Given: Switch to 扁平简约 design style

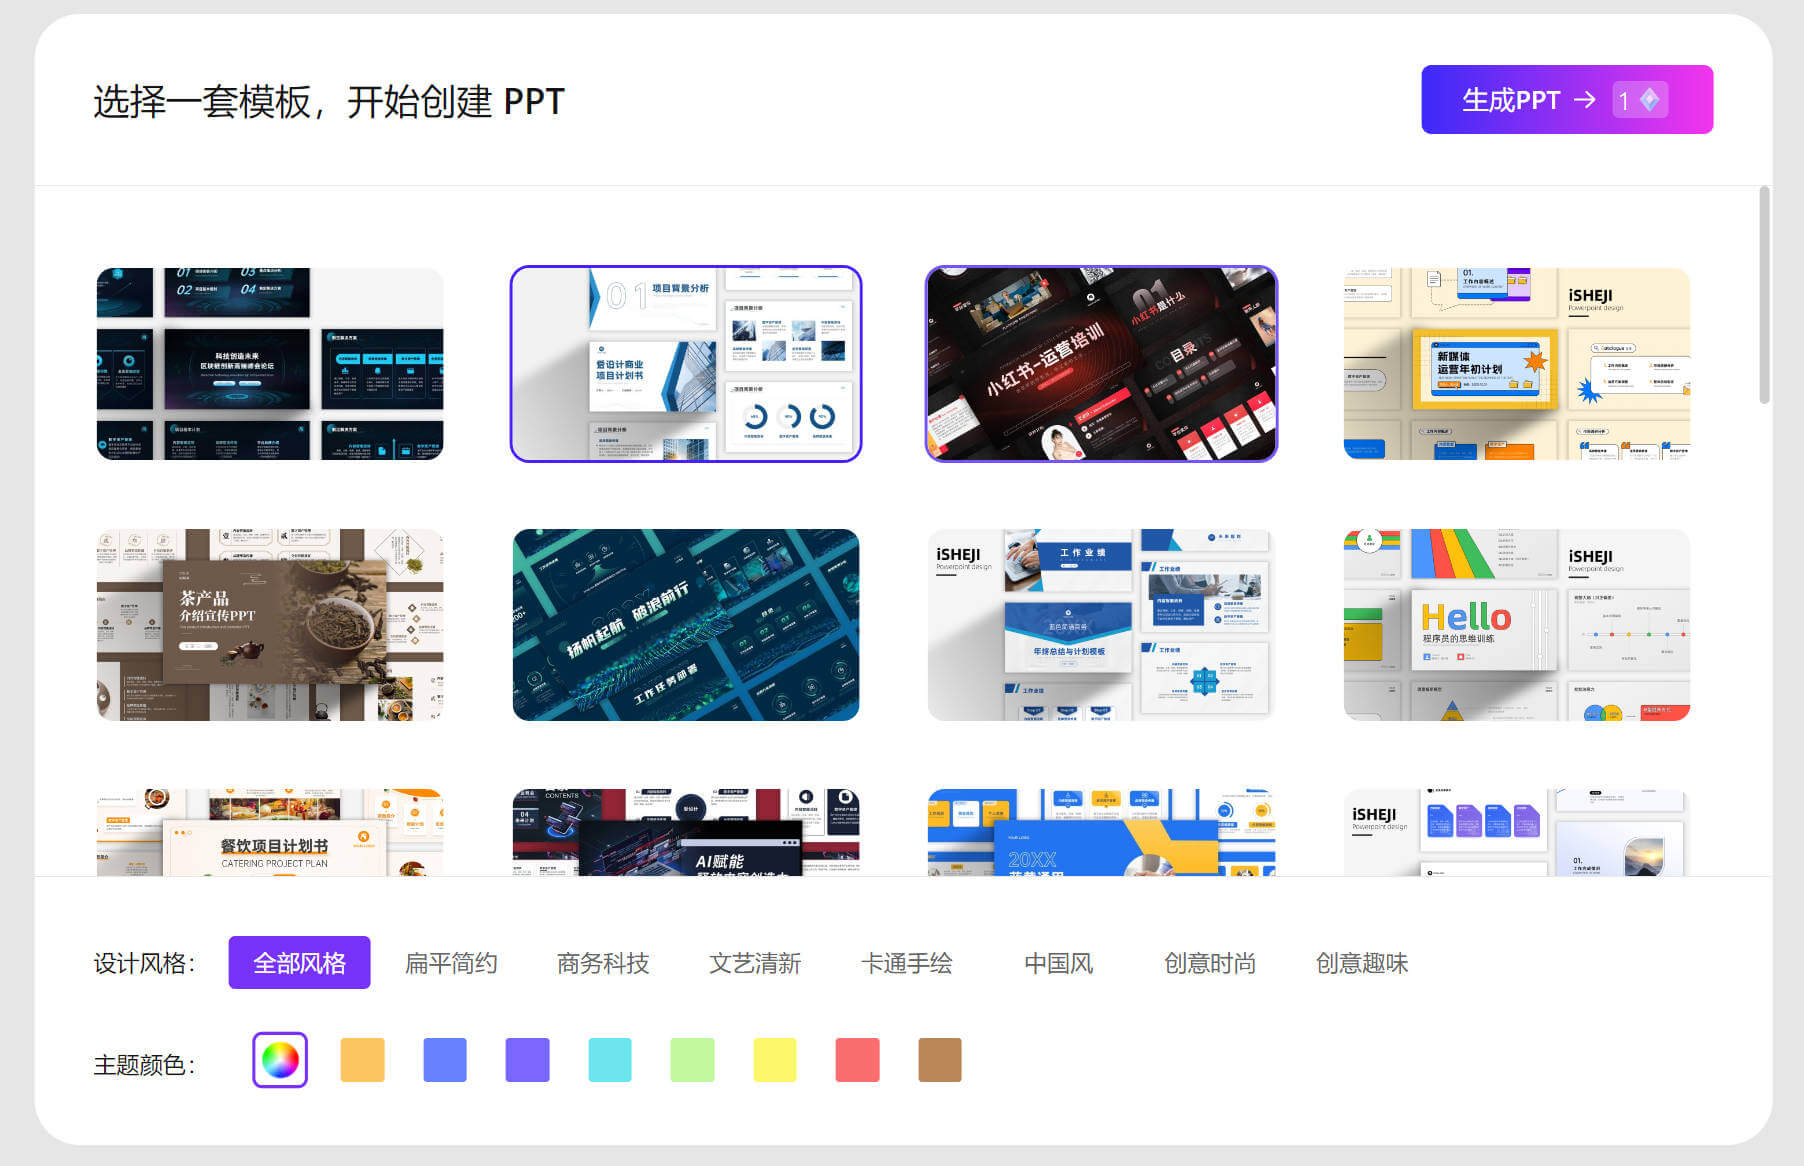Looking at the screenshot, I should [x=451, y=963].
